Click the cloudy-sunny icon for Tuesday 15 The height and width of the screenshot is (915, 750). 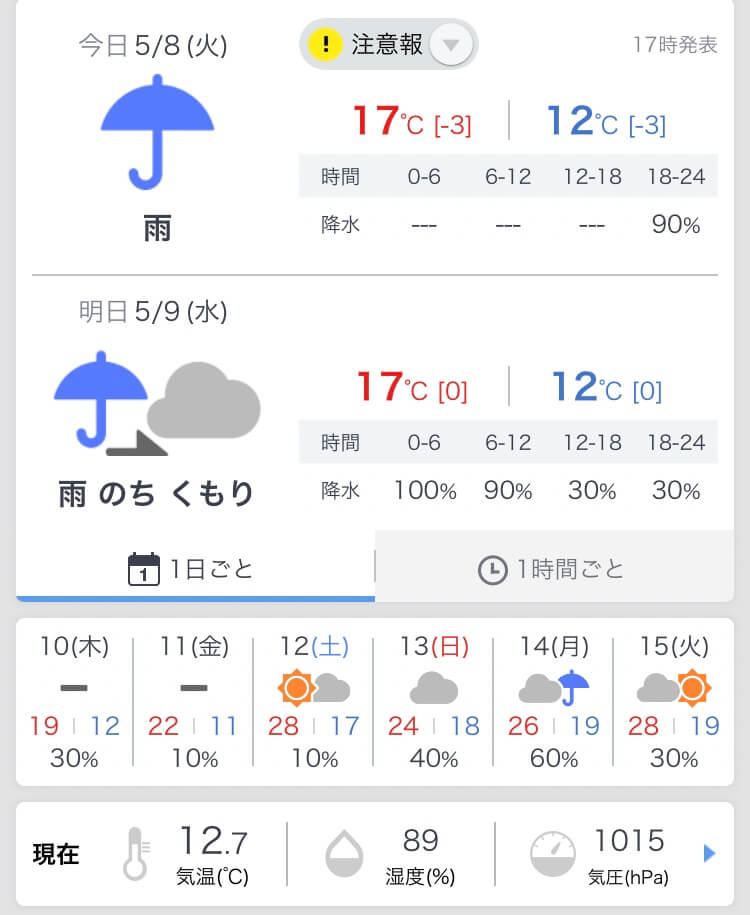673,688
